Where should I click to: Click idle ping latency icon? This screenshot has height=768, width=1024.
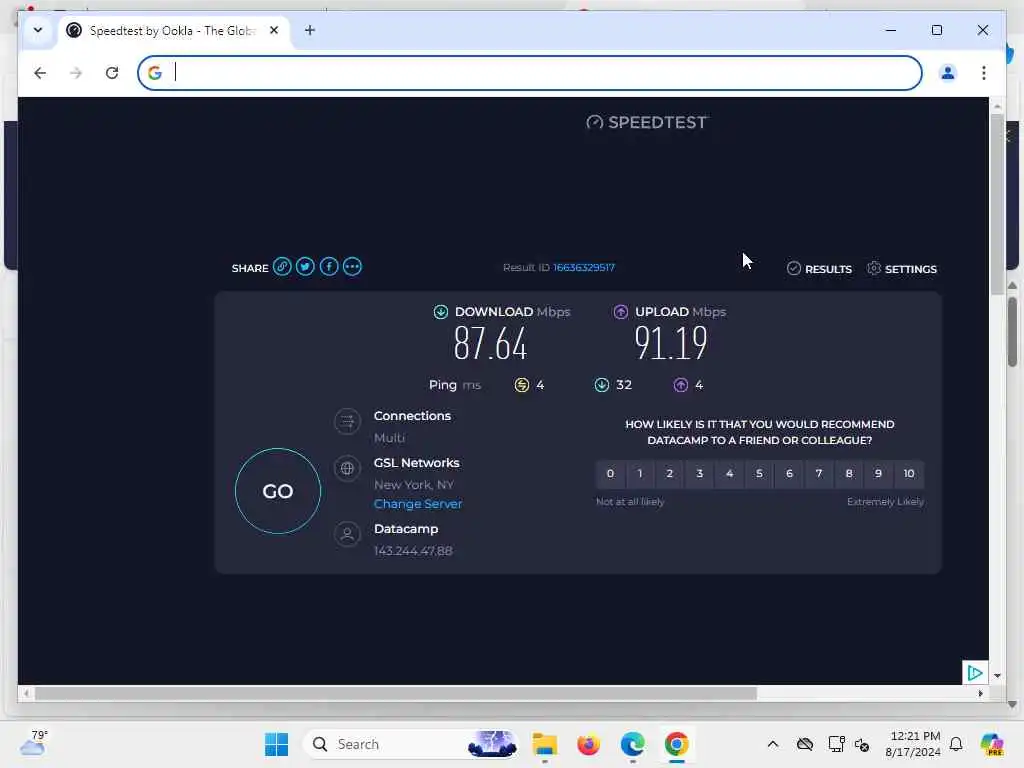click(x=521, y=385)
